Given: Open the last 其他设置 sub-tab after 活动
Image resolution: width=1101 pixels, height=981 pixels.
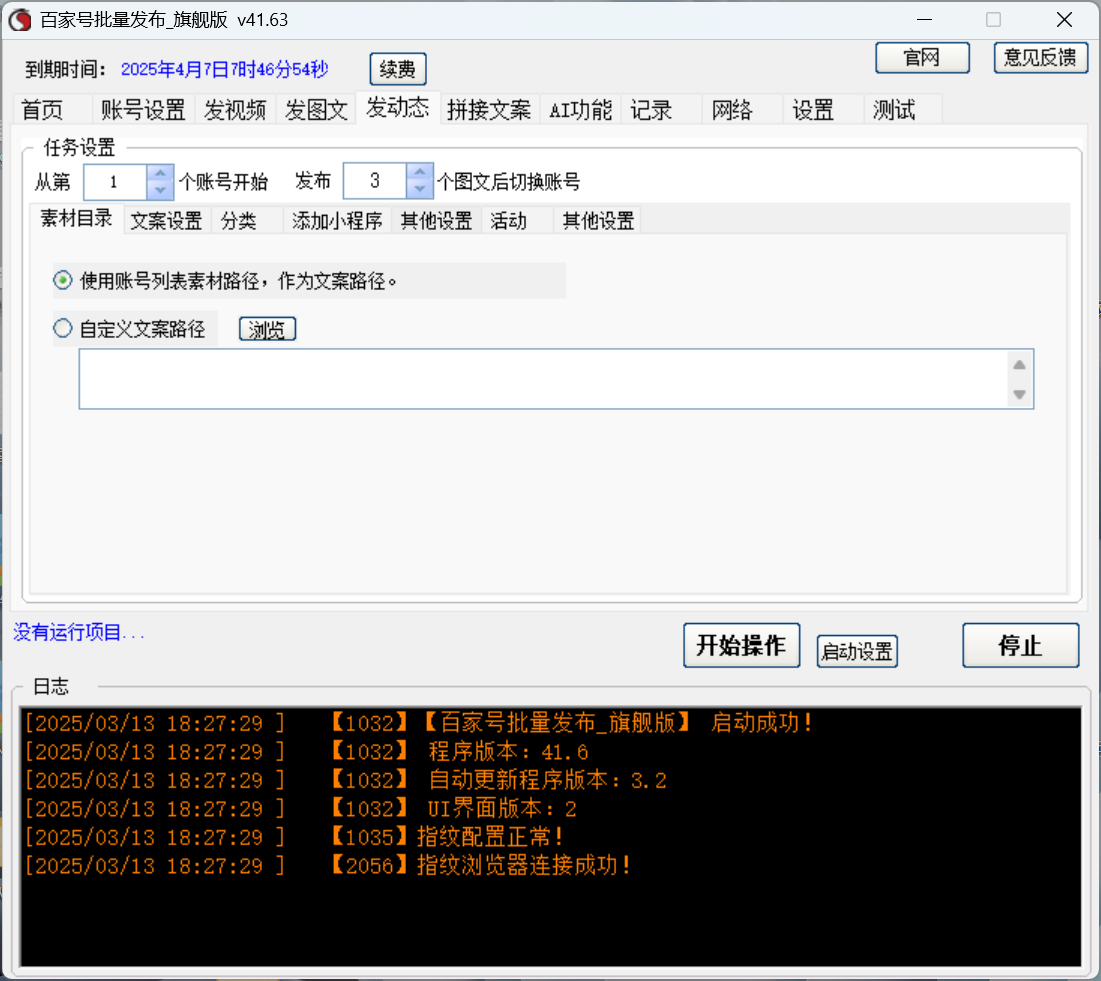Looking at the screenshot, I should tap(599, 221).
